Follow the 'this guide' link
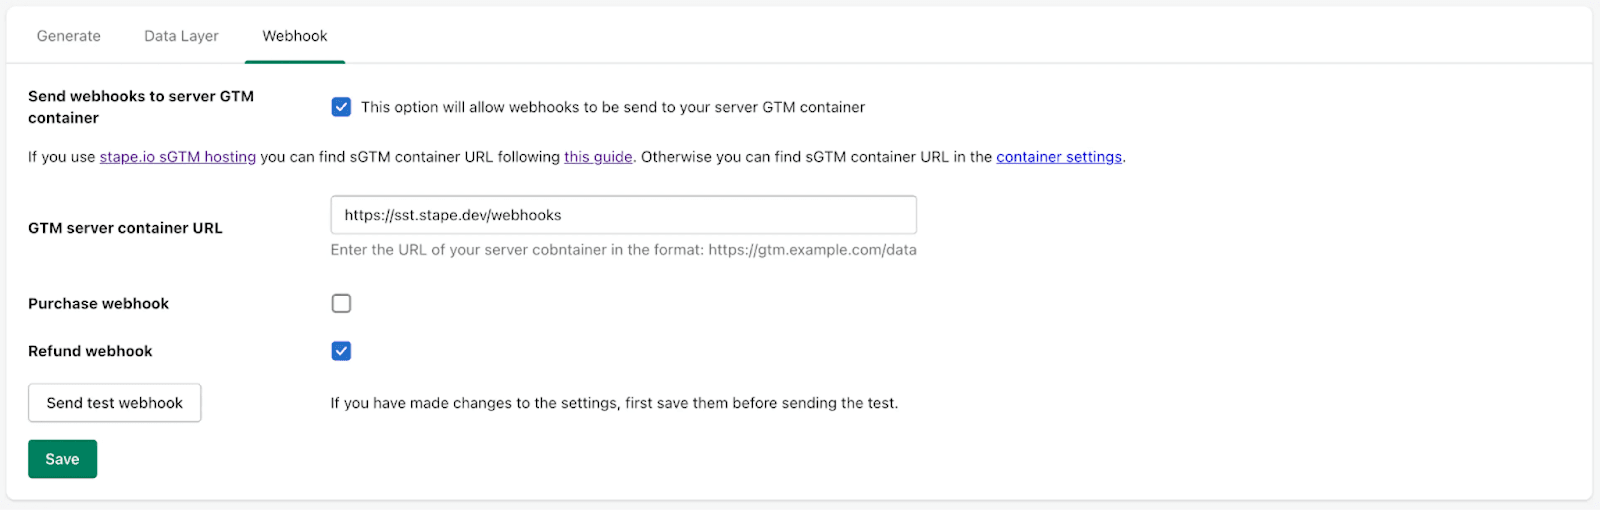1600x510 pixels. [x=598, y=157]
